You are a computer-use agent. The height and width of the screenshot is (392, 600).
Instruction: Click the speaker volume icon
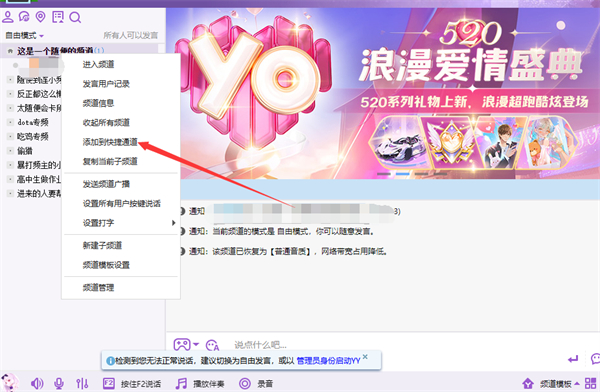[37, 383]
